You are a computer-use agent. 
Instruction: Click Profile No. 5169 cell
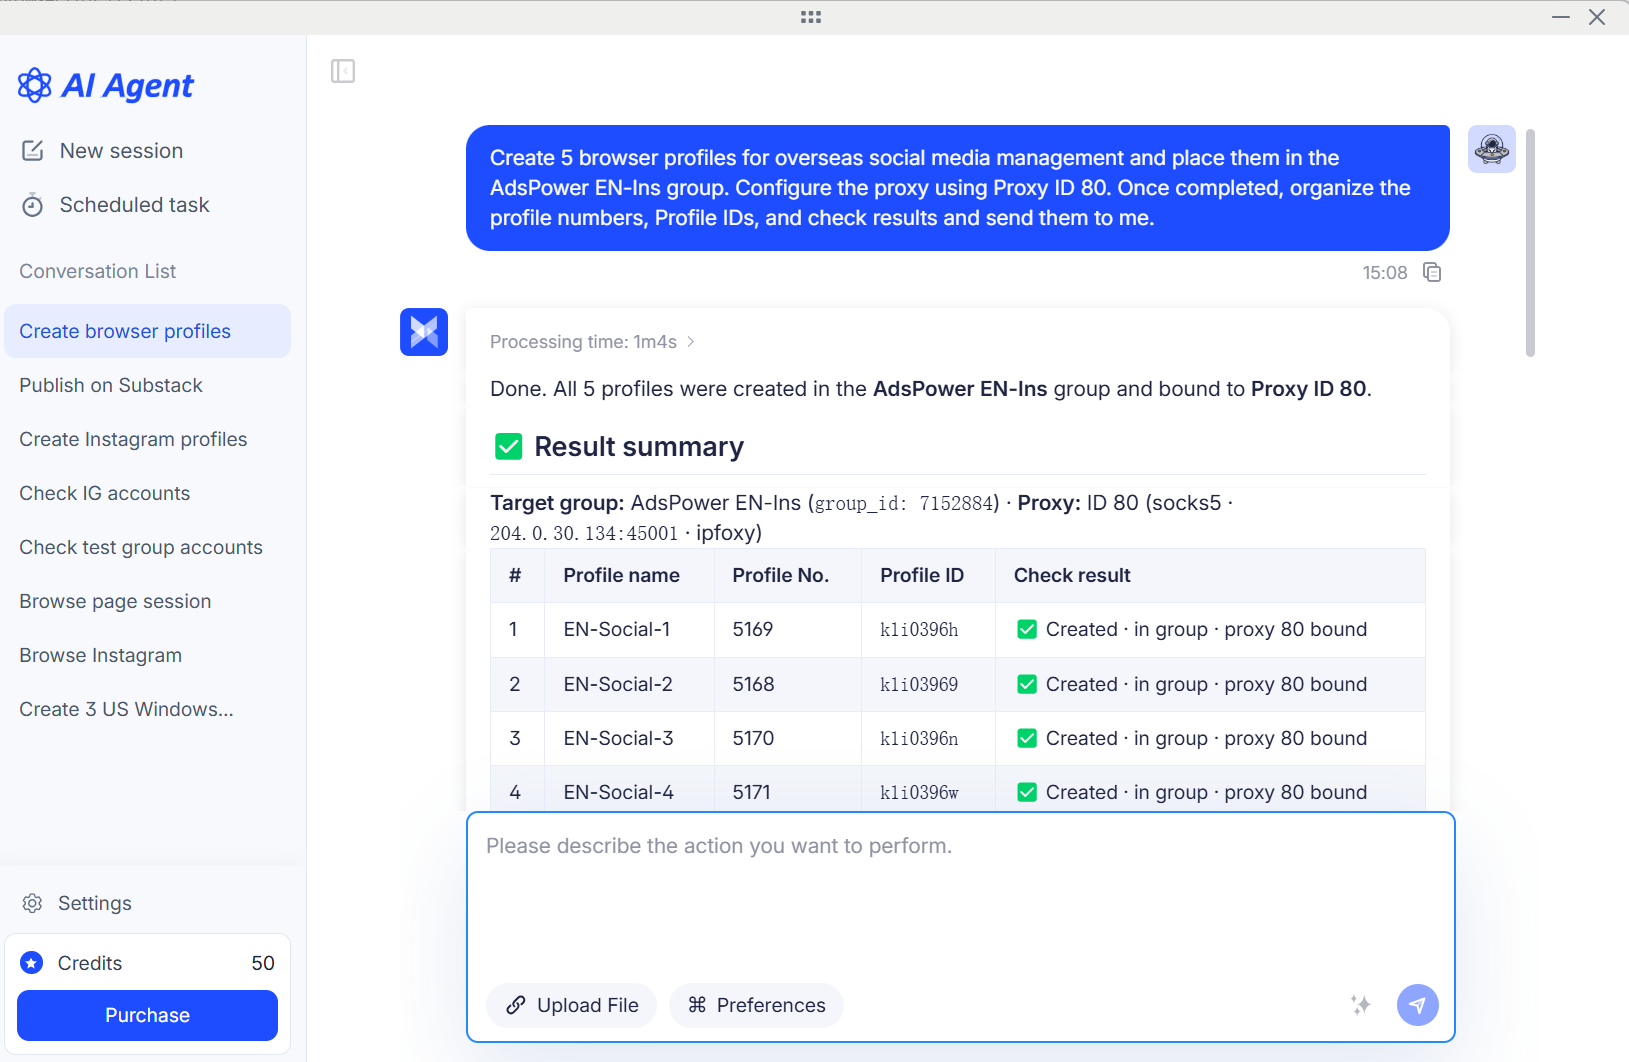(788, 630)
